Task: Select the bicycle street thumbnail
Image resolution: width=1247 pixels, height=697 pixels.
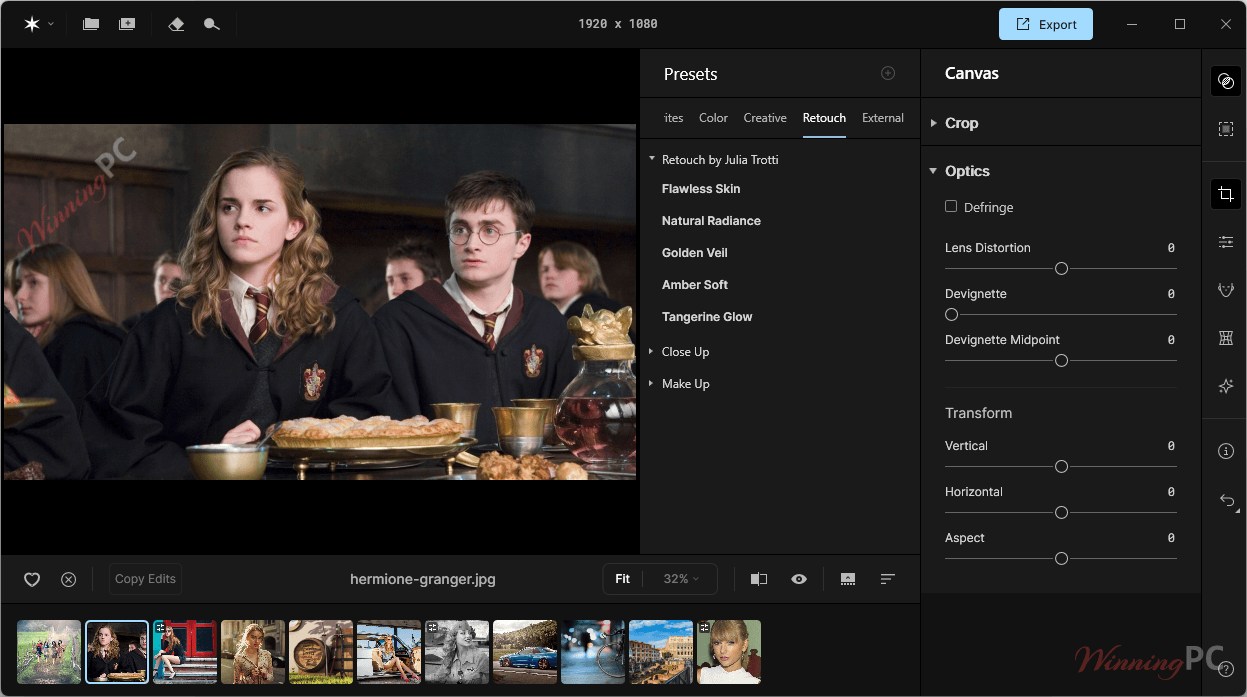Action: click(593, 652)
